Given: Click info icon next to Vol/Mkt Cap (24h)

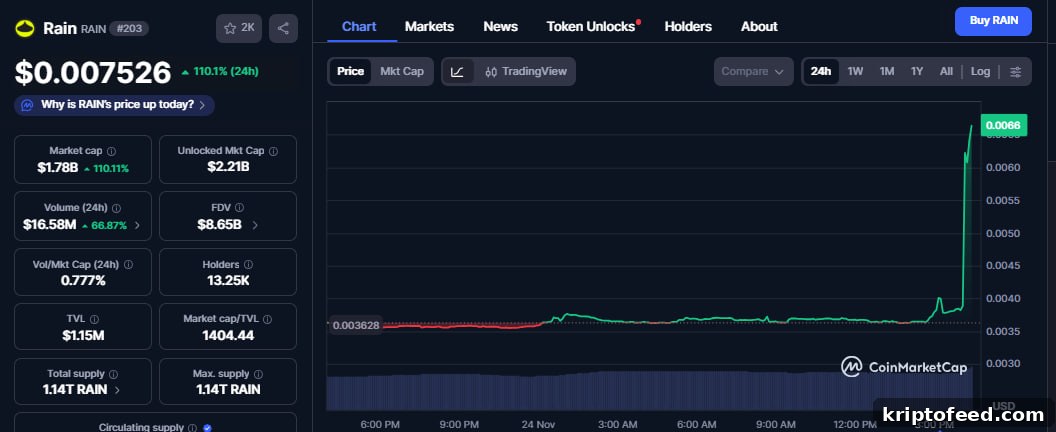Looking at the screenshot, I should tap(128, 265).
